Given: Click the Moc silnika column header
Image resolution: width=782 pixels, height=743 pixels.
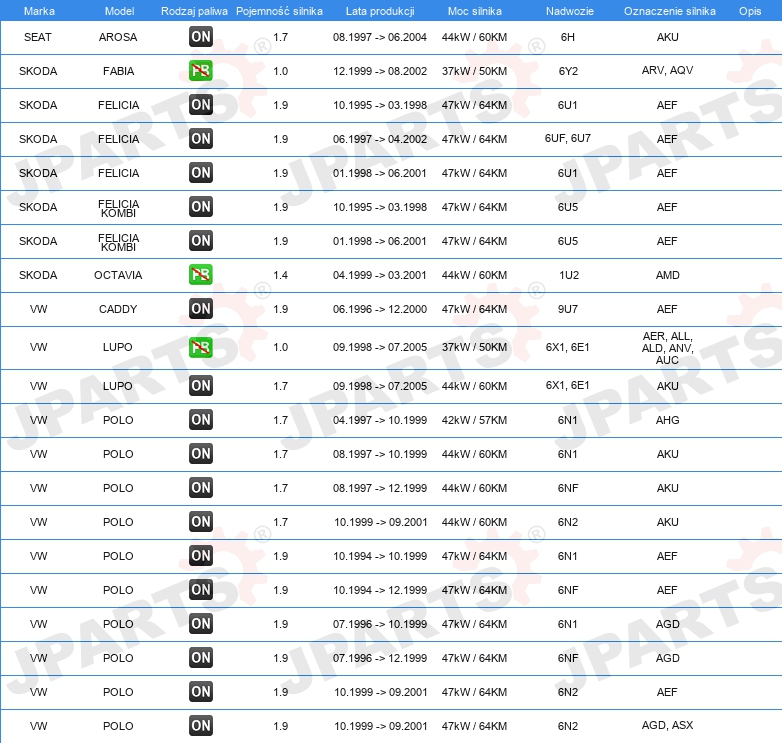Looking at the screenshot, I should [x=475, y=11].
